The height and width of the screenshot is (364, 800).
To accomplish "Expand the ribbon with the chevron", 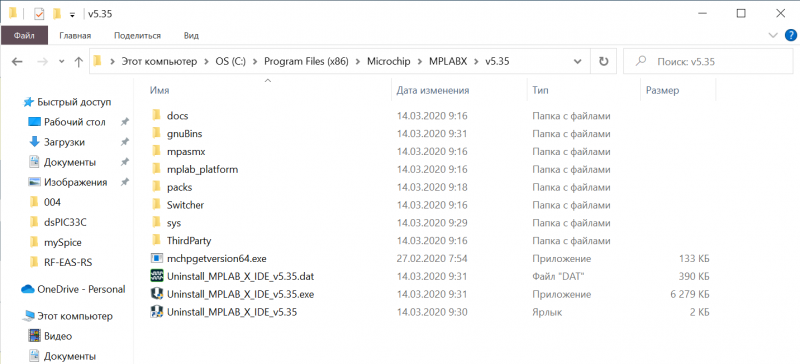I will pyautogui.click(x=772, y=35).
